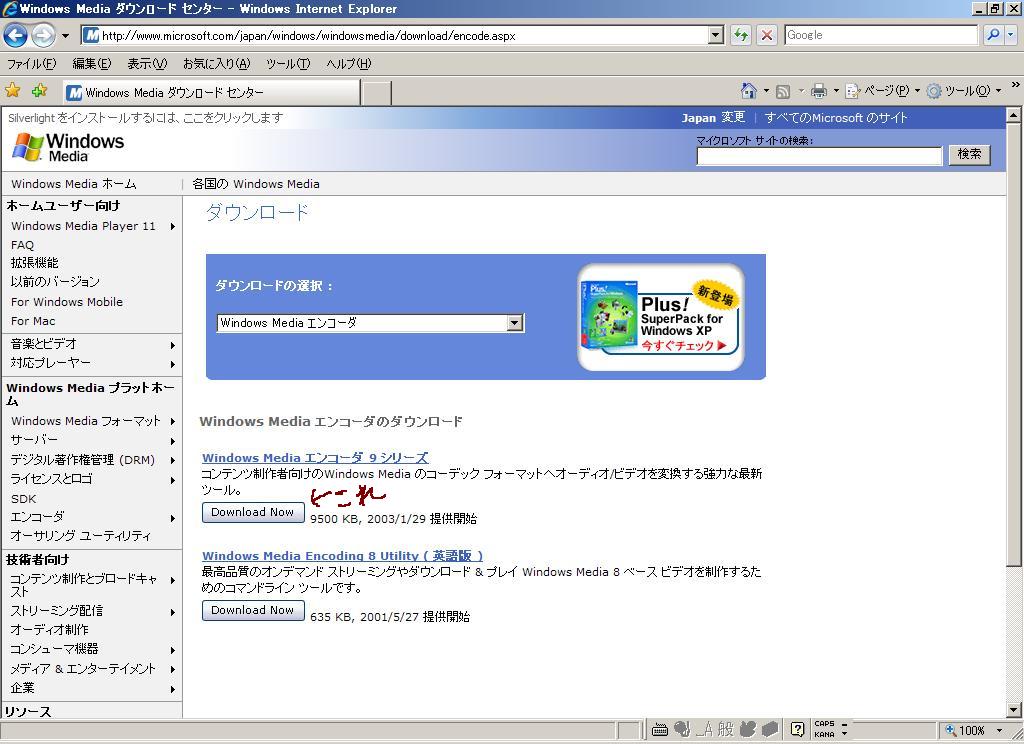Open the ヘルプ(H) menu
The width and height of the screenshot is (1024, 744).
click(348, 63)
